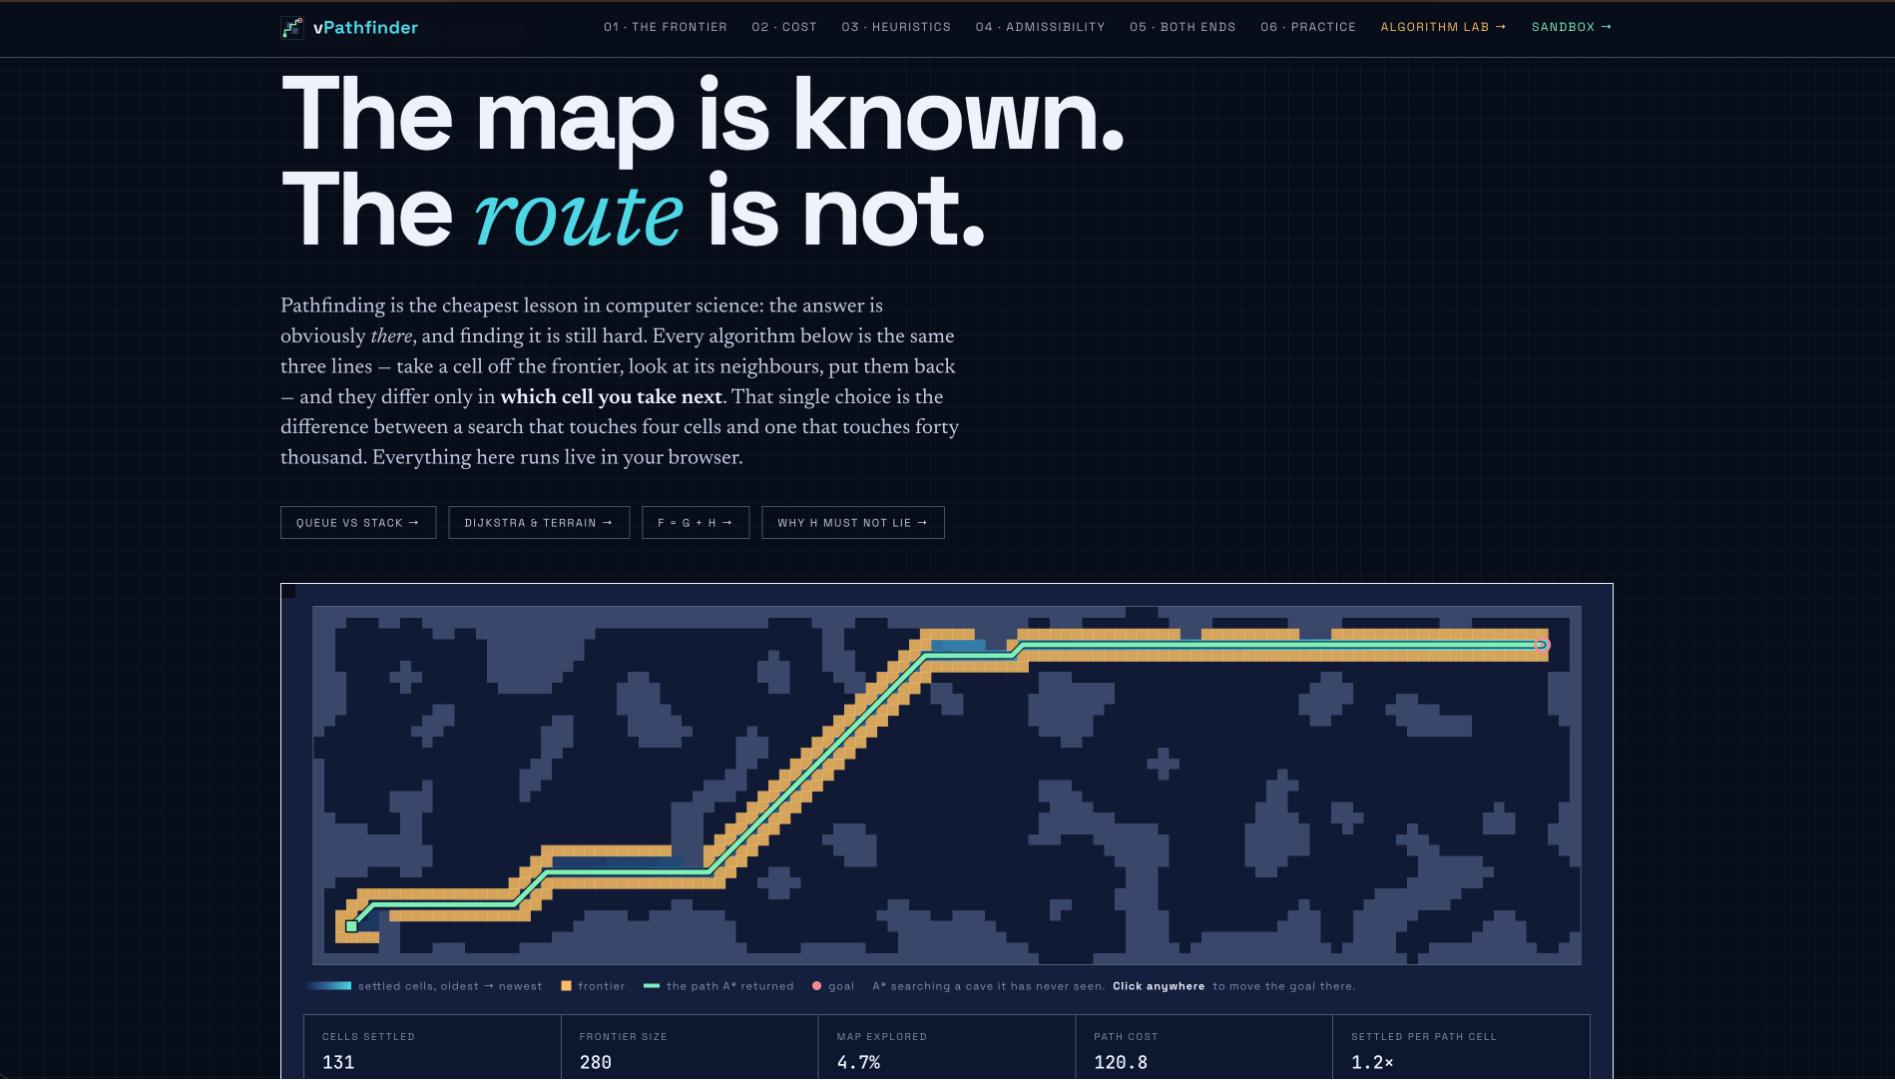This screenshot has height=1080, width=1895.
Task: Click the orange frontier legend swatch
Action: point(566,986)
